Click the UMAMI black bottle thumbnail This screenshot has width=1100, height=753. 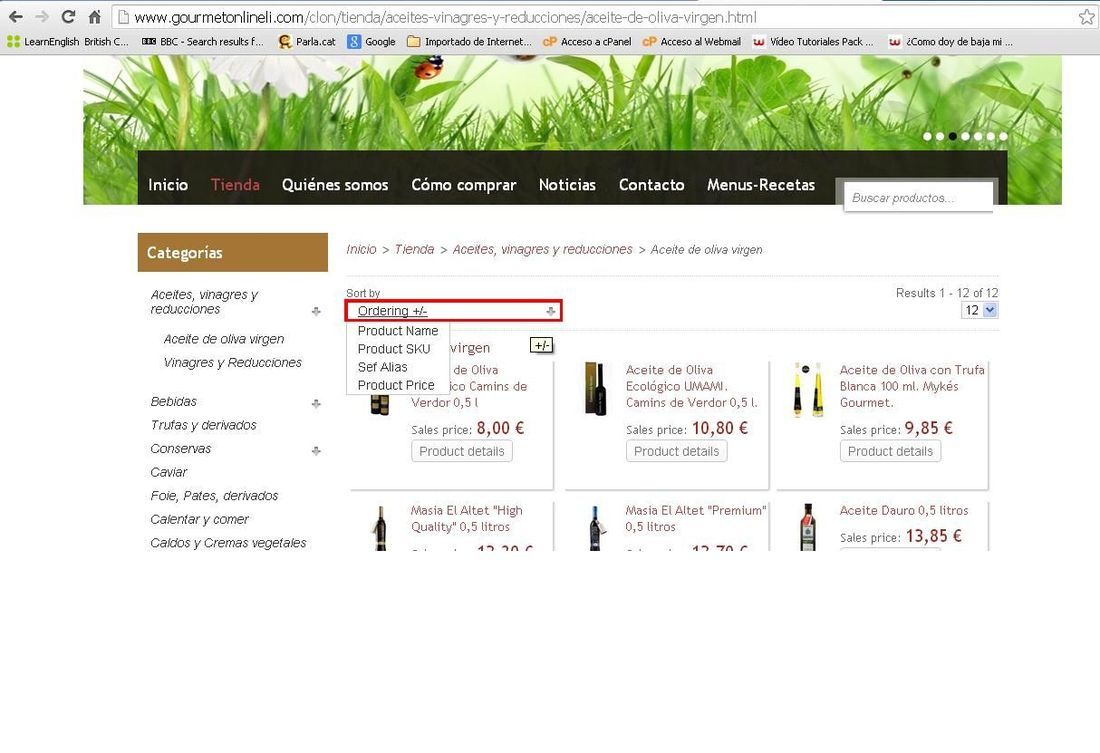(595, 389)
